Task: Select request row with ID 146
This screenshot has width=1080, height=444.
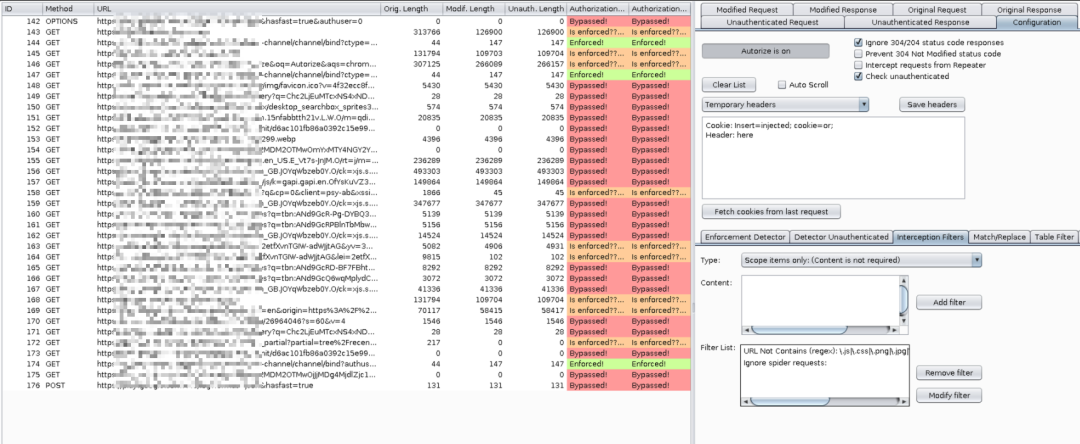Action: click(346, 64)
